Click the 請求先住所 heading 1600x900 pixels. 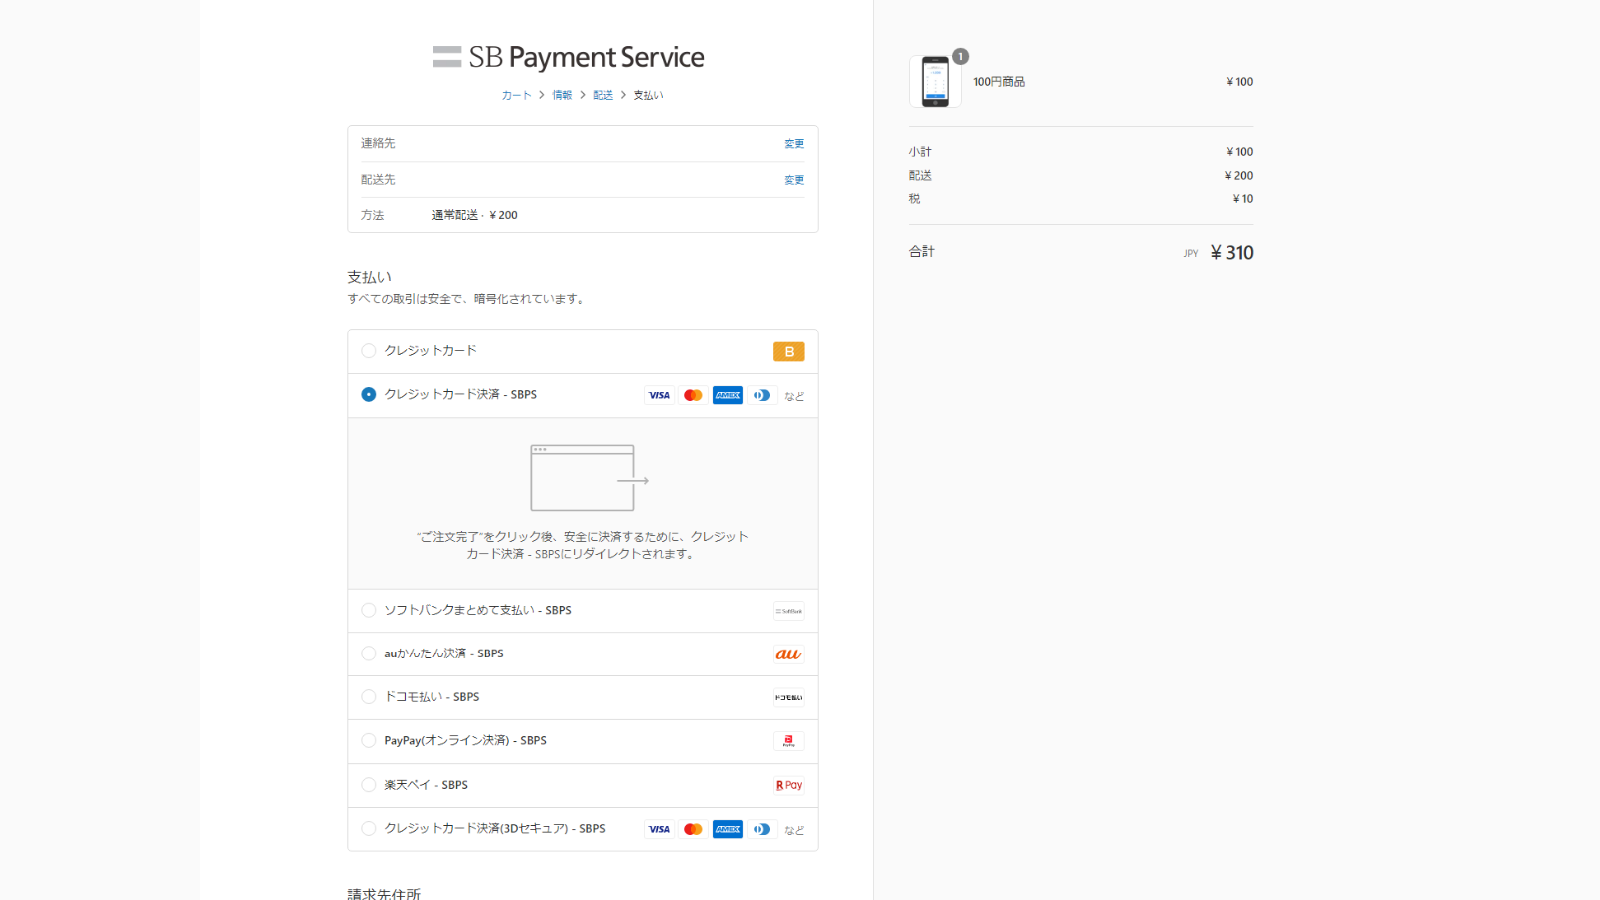tap(384, 893)
